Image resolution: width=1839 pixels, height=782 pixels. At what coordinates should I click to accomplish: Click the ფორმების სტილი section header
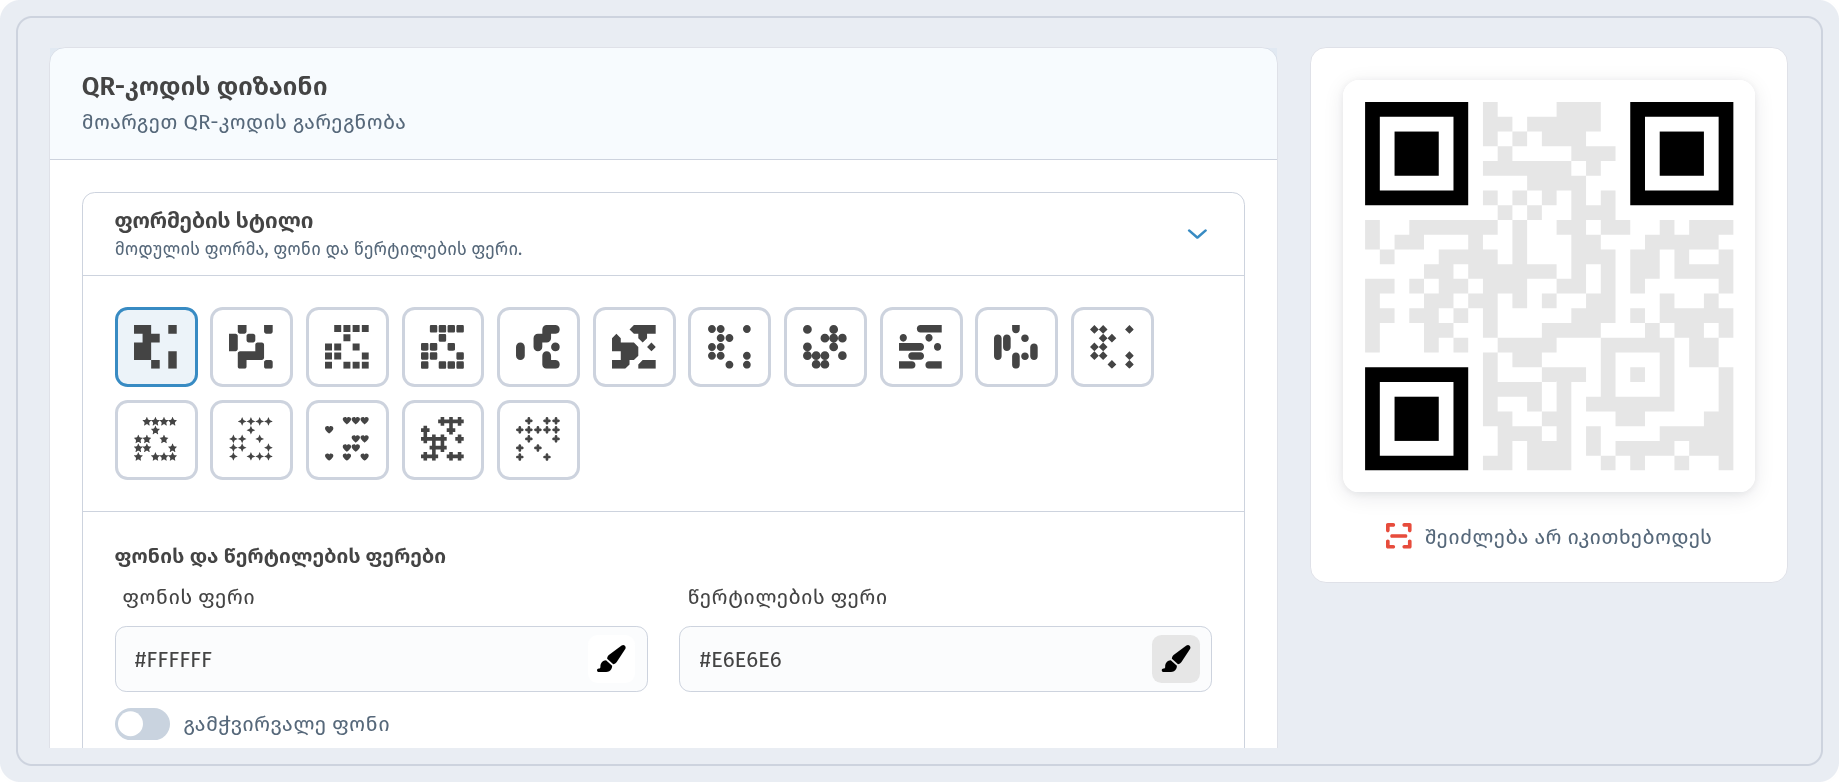coord(663,234)
